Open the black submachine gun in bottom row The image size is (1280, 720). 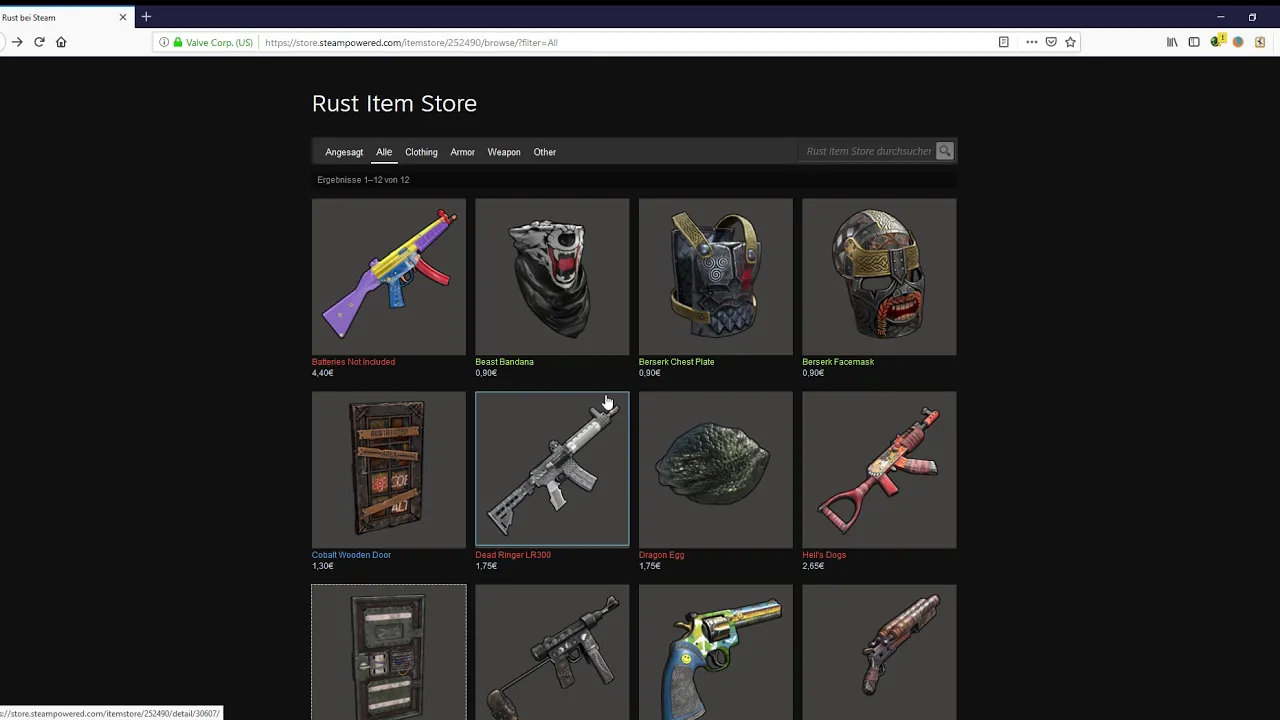pos(552,652)
